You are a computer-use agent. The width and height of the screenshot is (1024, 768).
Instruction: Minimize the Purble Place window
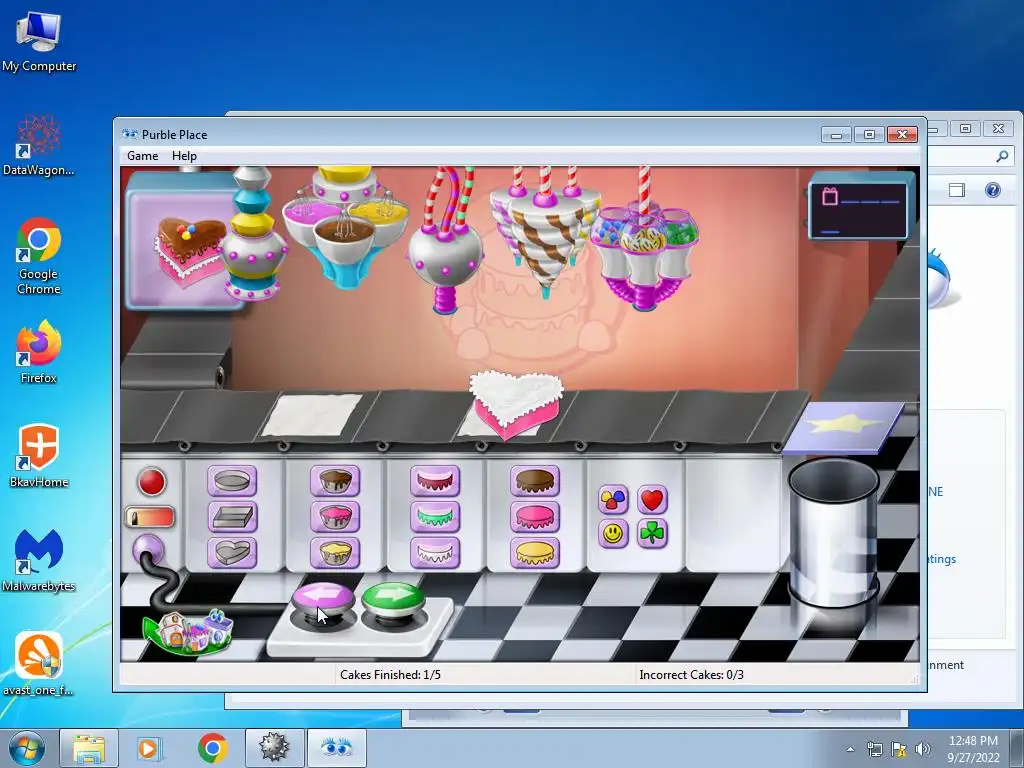[837, 135]
